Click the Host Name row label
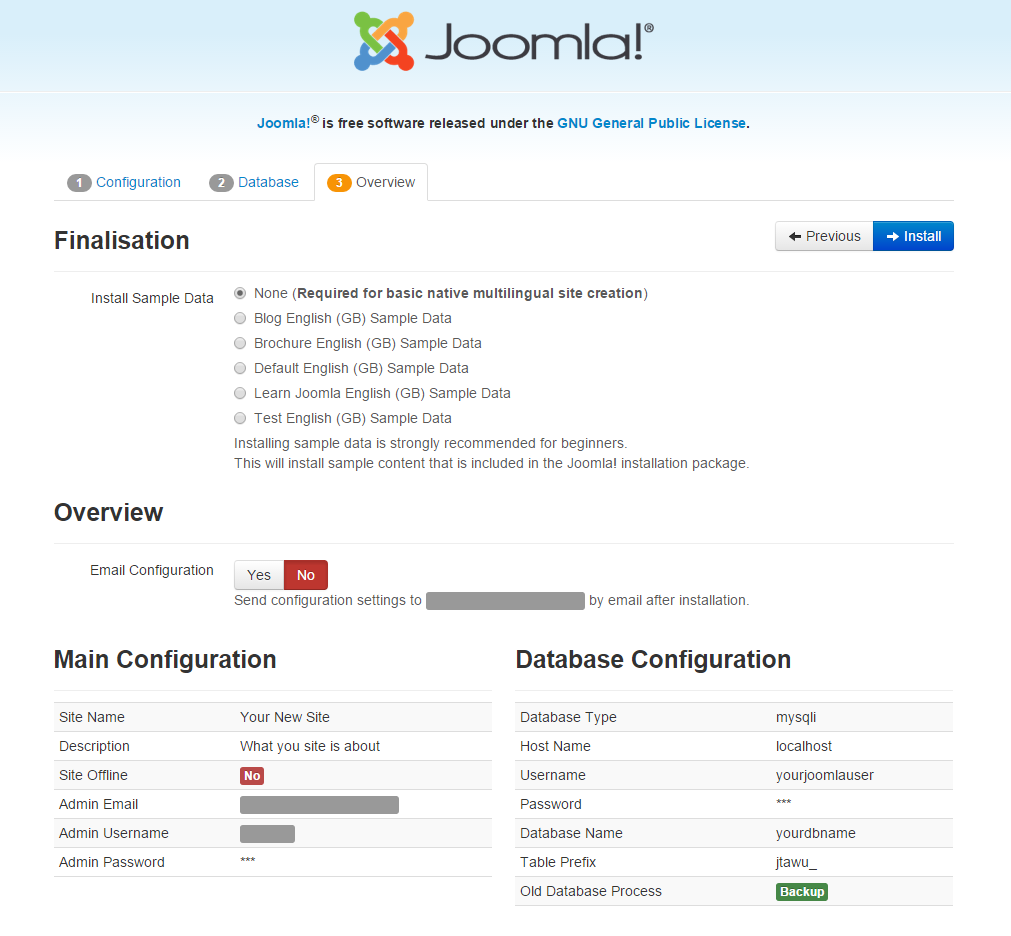1011x936 pixels. coord(555,746)
